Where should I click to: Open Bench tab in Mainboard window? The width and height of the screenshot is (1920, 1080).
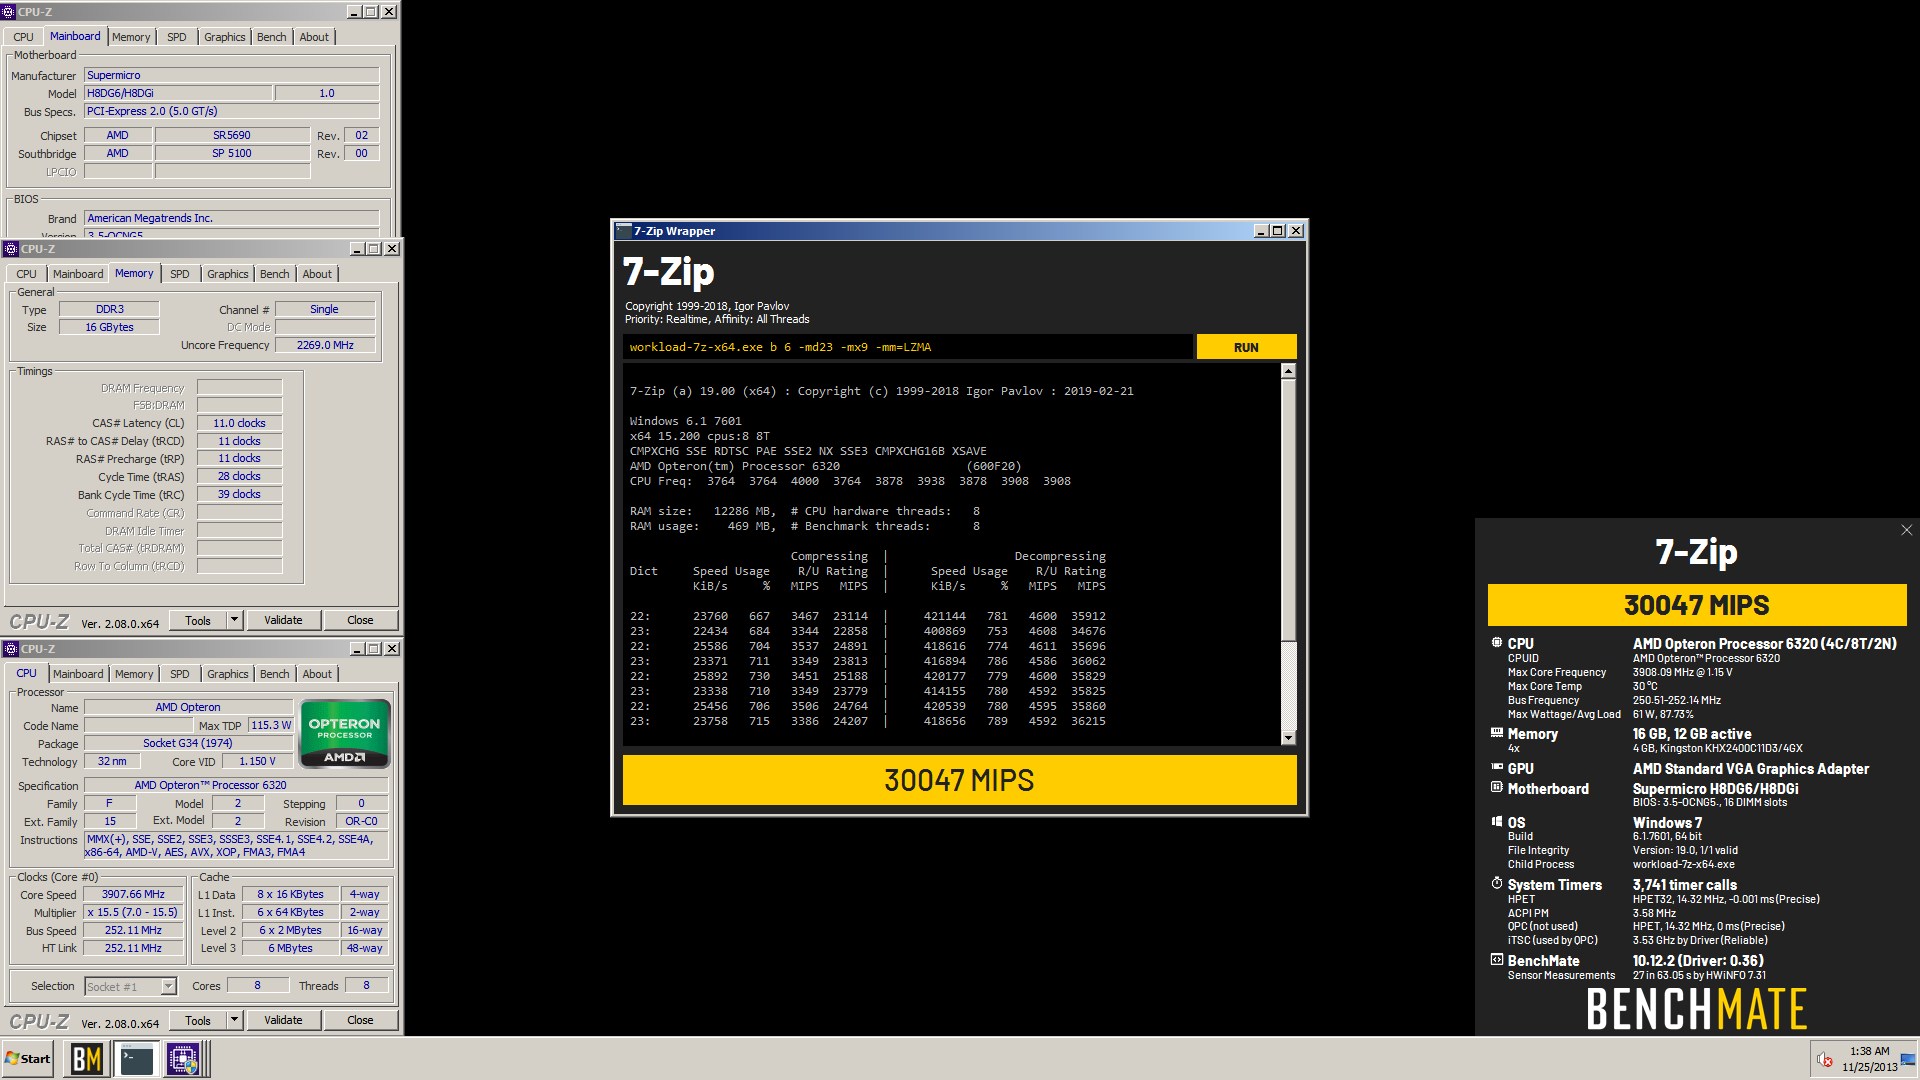pyautogui.click(x=271, y=37)
